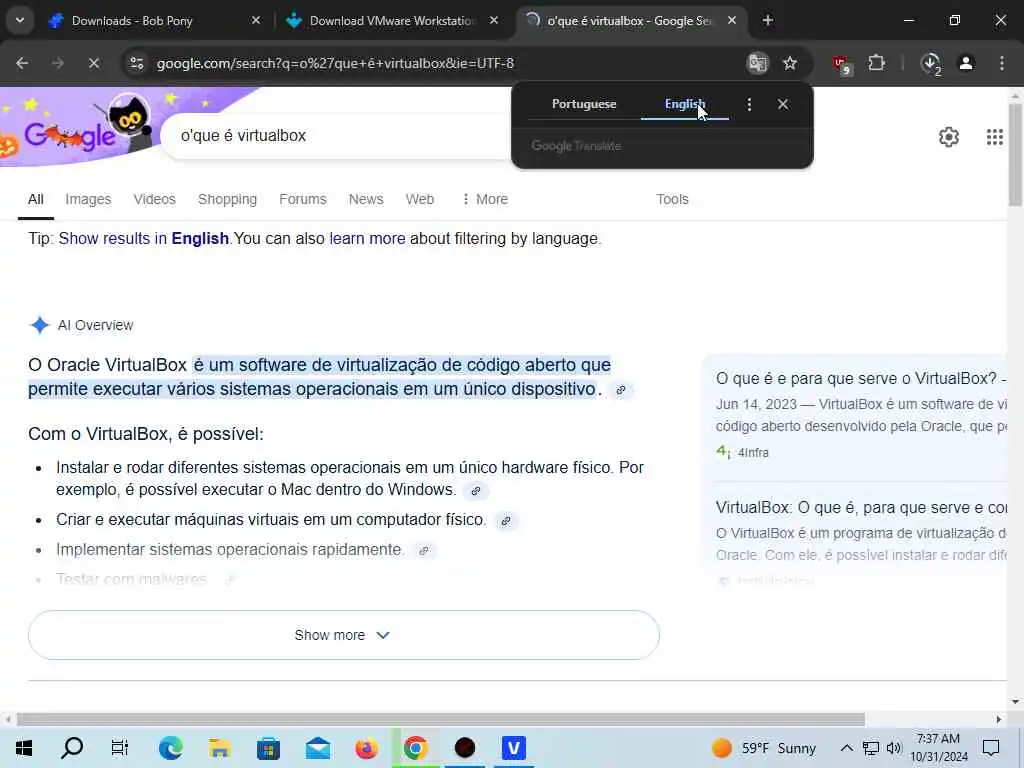Switch to Shopping results
This screenshot has height=768, width=1024.
(x=227, y=199)
